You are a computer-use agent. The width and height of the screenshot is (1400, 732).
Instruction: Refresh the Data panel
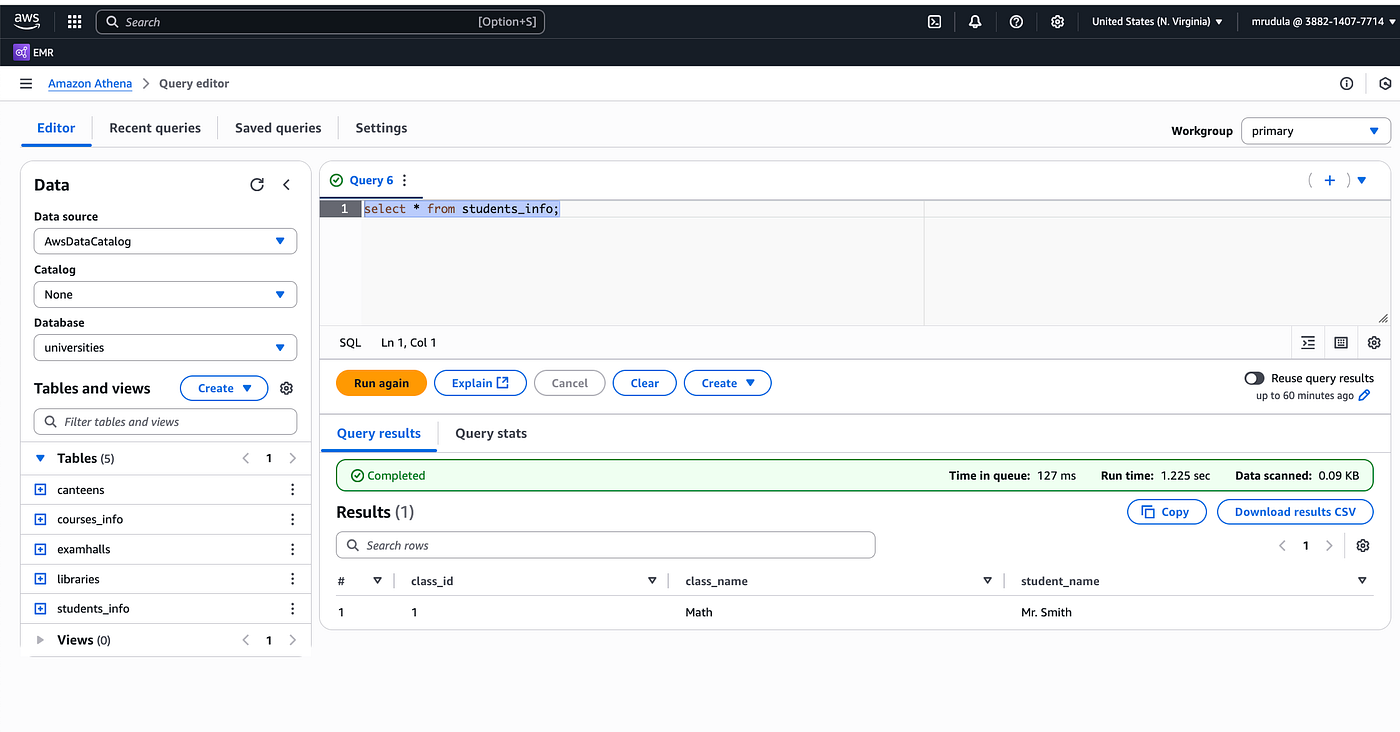pos(257,185)
